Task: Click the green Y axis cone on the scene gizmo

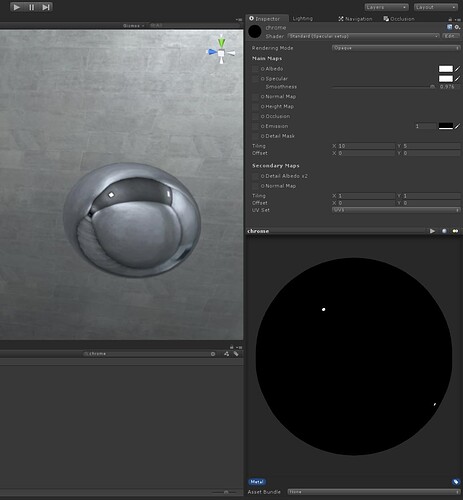Action: click(x=222, y=43)
